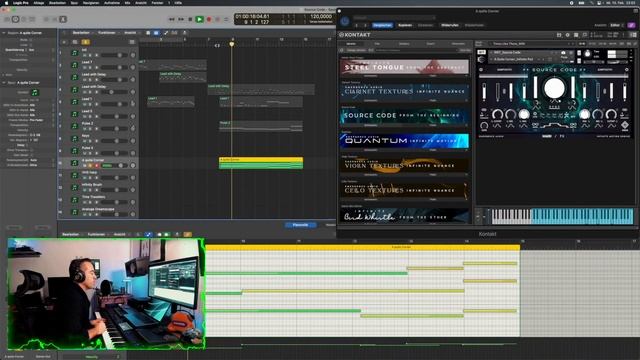640x360 pixels.
Task: Click the pencil tool in piano roll toolbar
Action: pyautogui.click(x=149, y=234)
